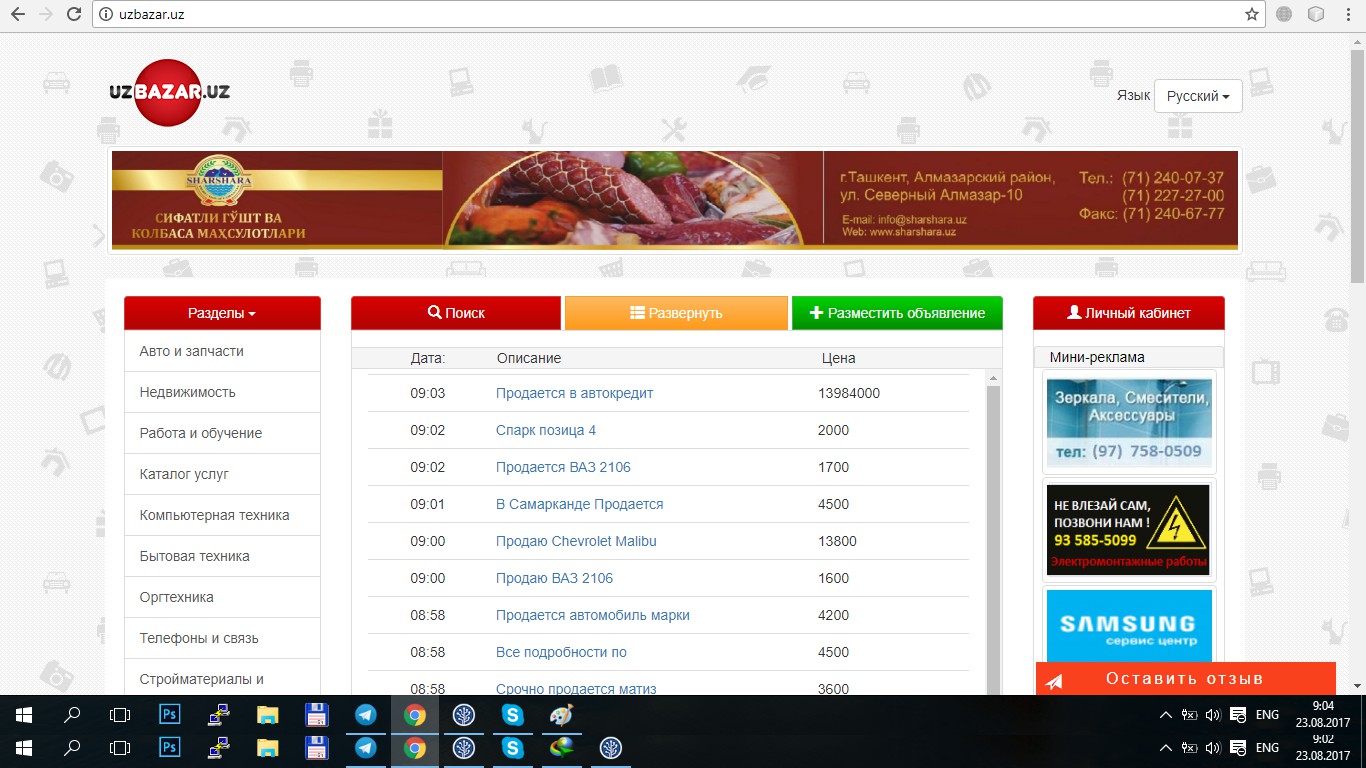The width and height of the screenshot is (1366, 768).
Task: Open the Sharshara sausage banner advertisement
Action: pos(675,200)
